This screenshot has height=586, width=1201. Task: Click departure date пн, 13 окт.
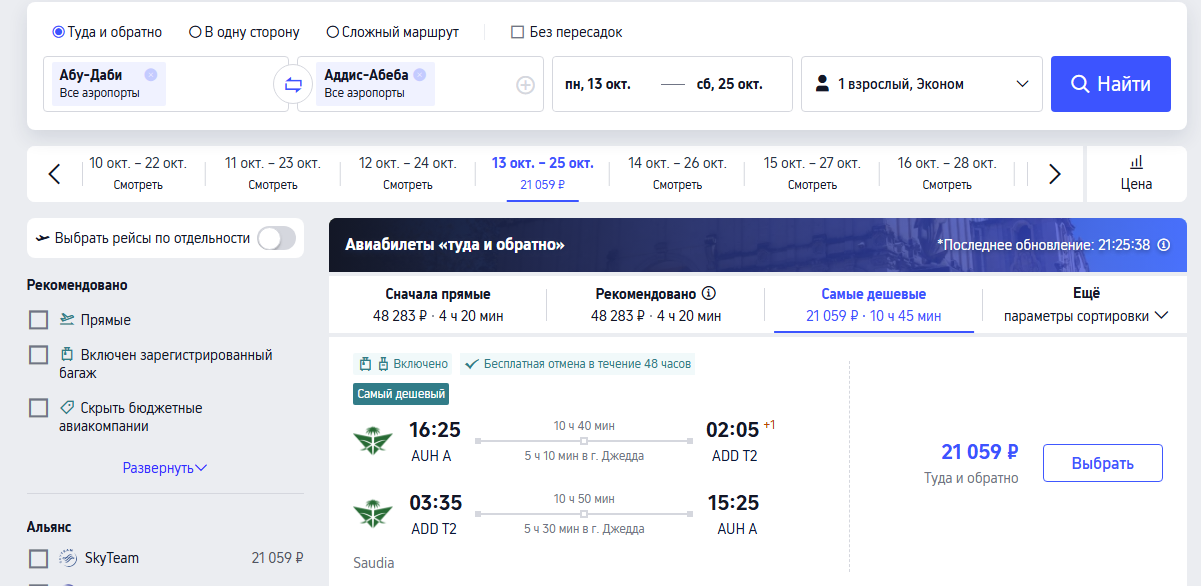click(x=598, y=84)
